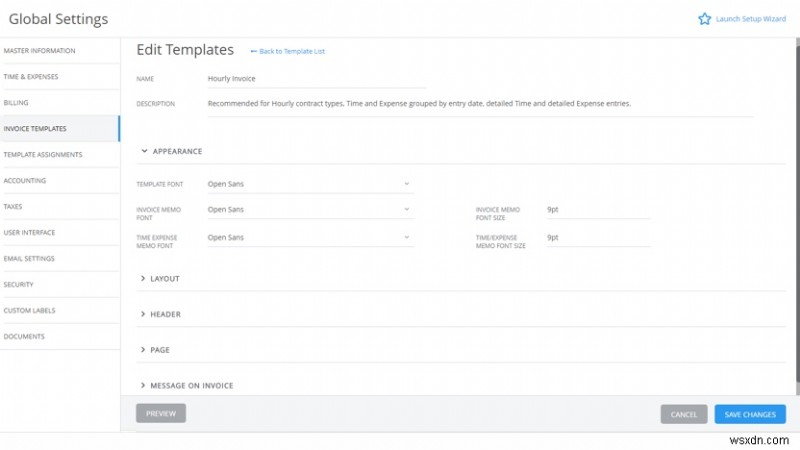
Task: Open the Time Expense Memo Font dropdown
Action: pos(309,237)
